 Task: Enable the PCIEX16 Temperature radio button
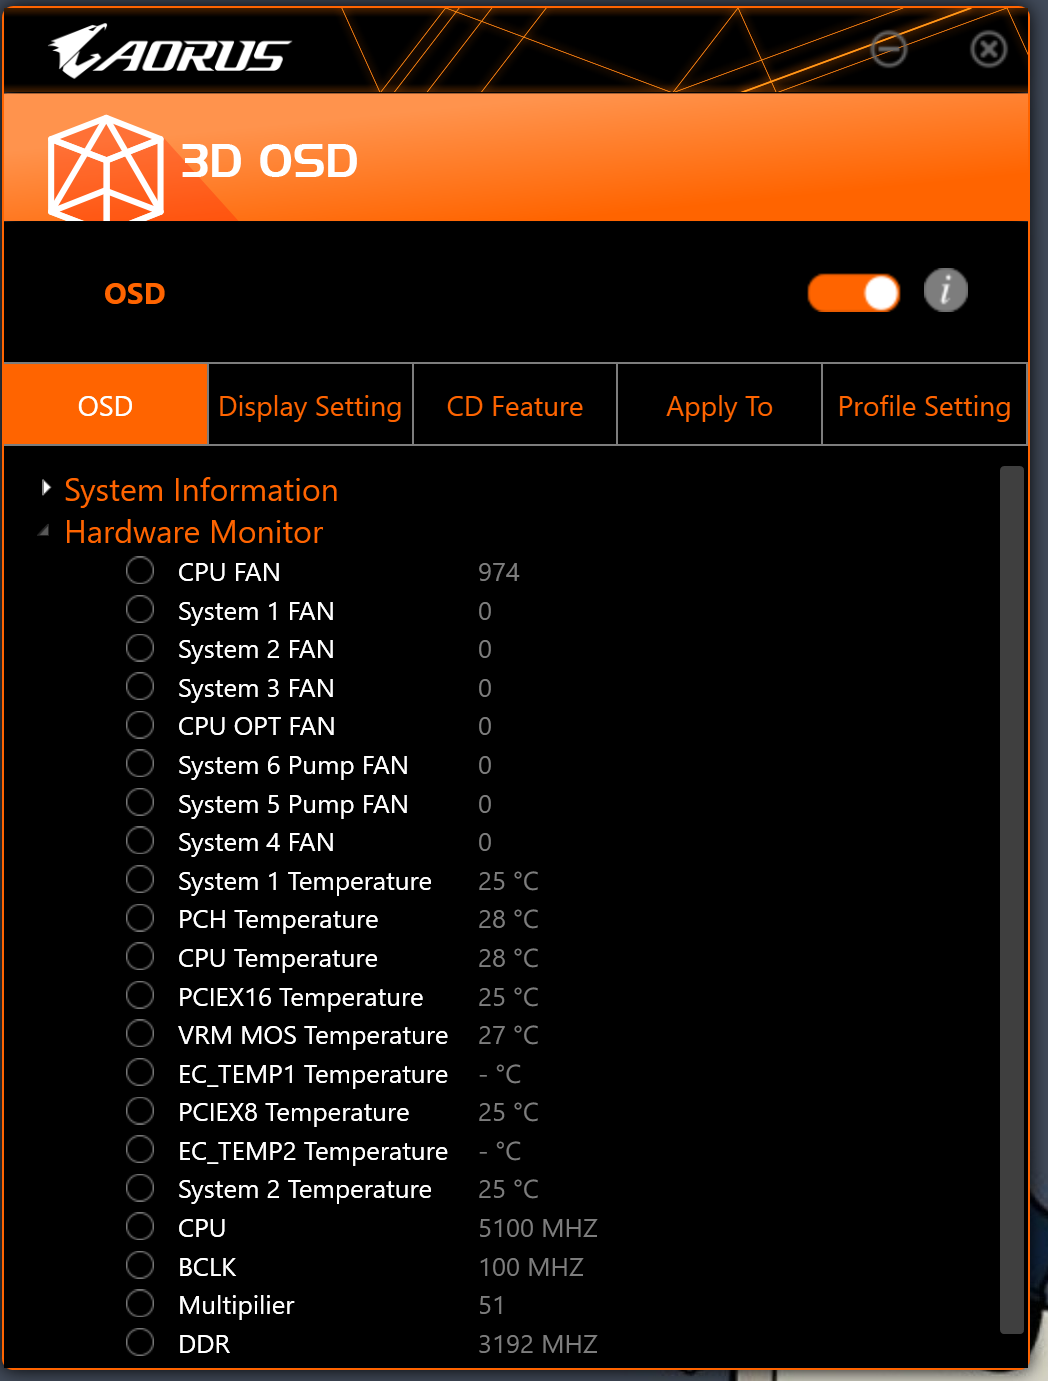coord(140,995)
